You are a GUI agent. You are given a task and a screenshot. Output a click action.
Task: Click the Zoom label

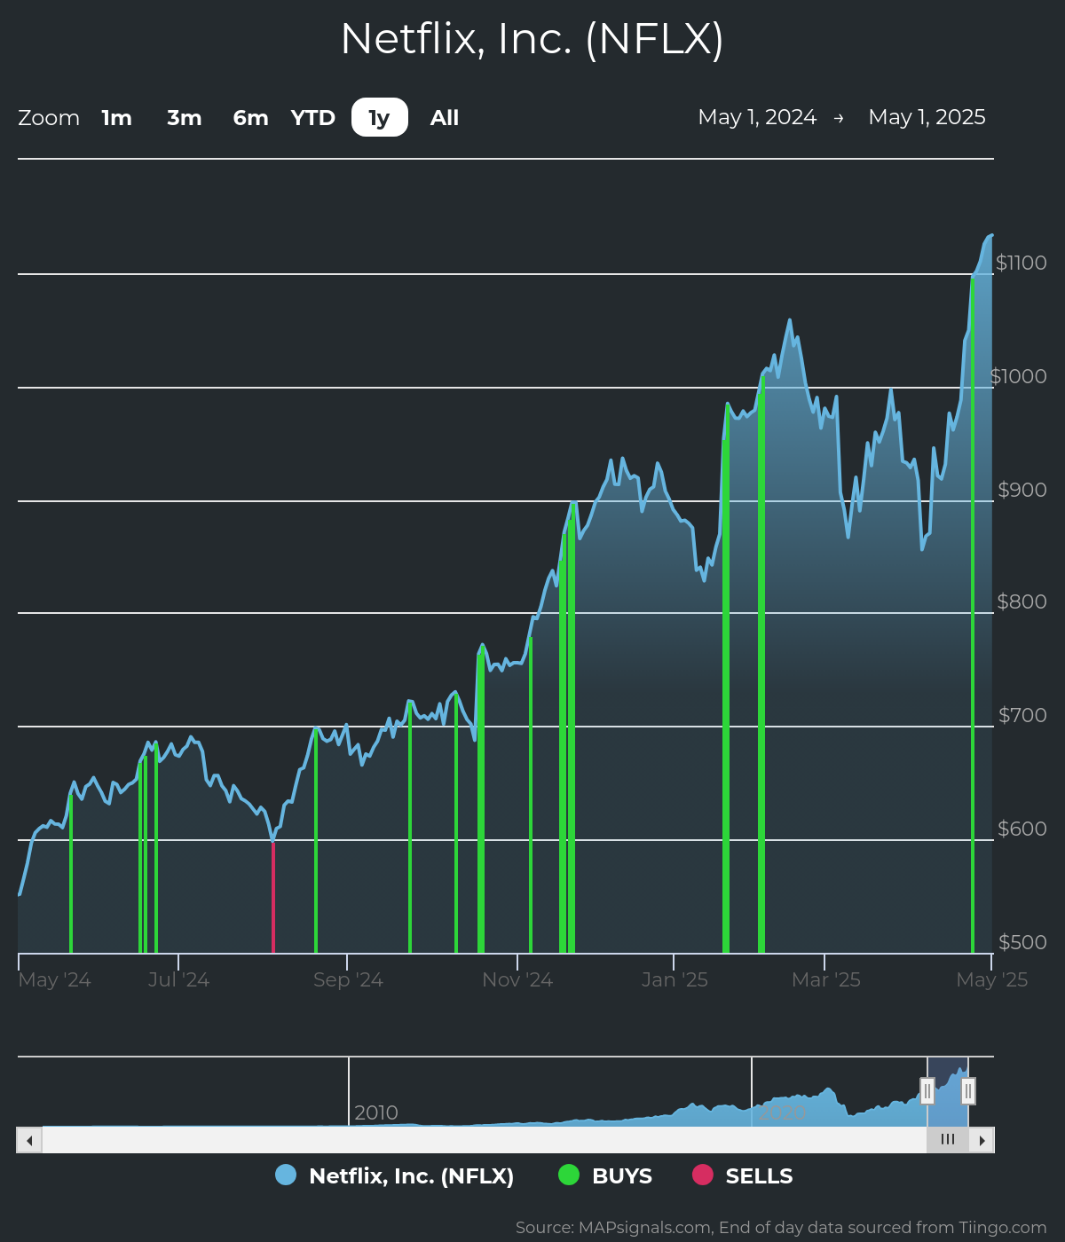tap(49, 118)
